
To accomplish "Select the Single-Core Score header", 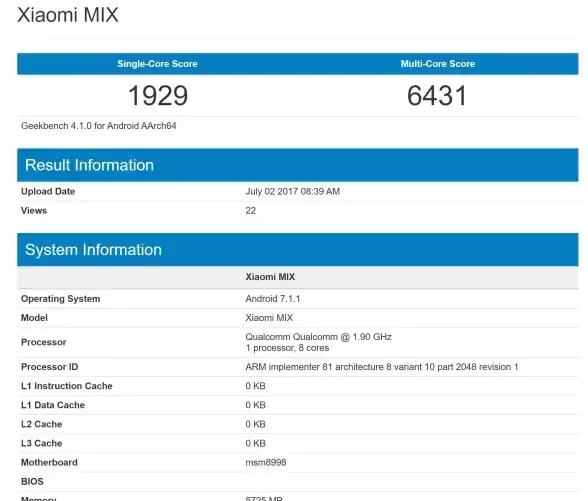I will (158, 64).
